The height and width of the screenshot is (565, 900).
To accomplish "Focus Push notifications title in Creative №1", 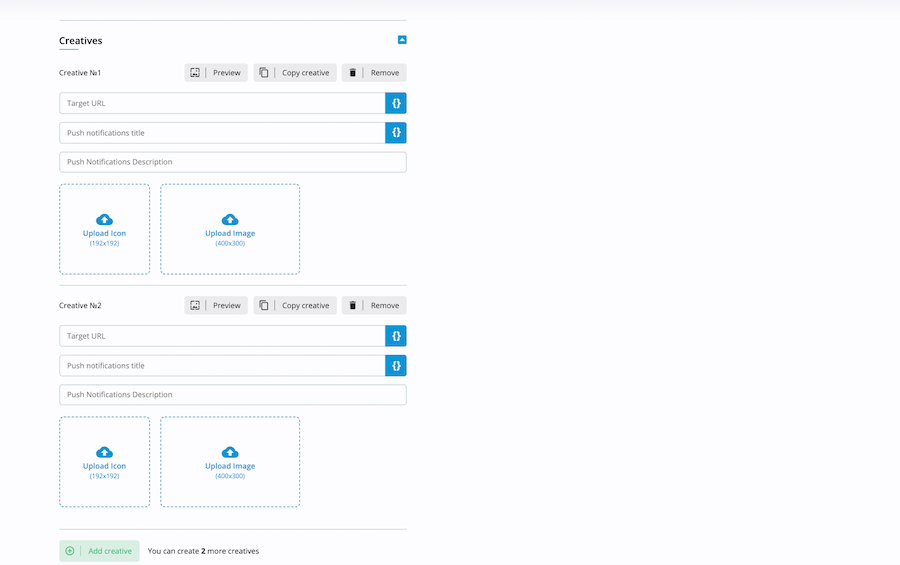I will click(222, 133).
